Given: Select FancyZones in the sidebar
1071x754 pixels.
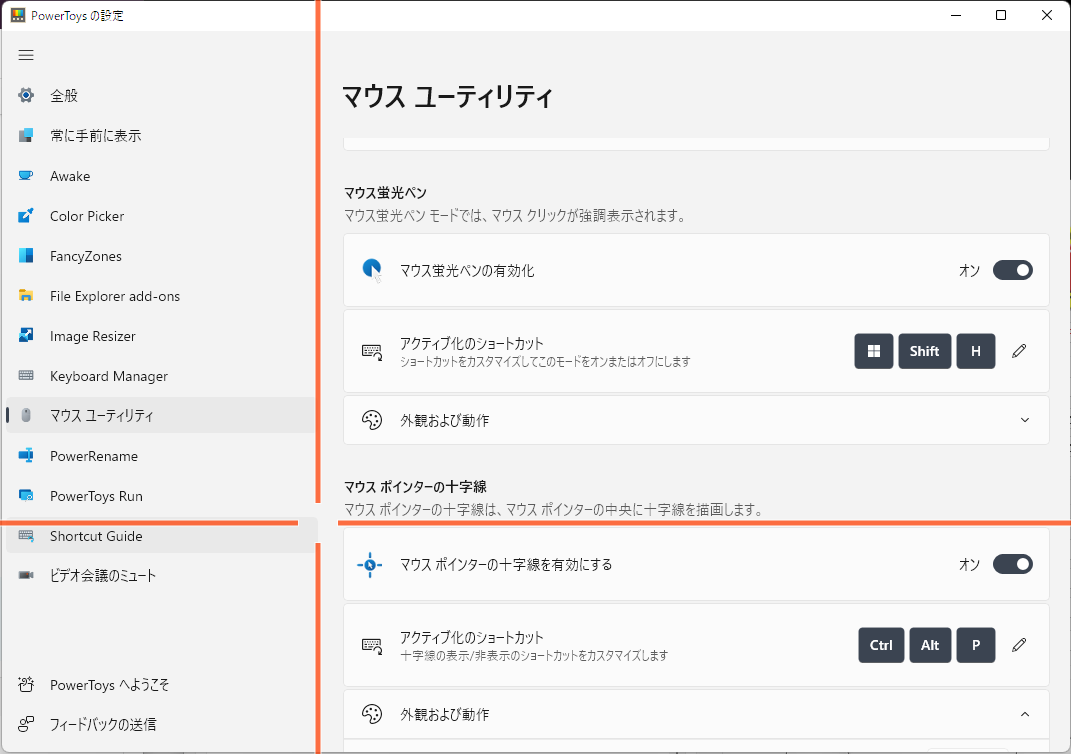Looking at the screenshot, I should click(161, 256).
